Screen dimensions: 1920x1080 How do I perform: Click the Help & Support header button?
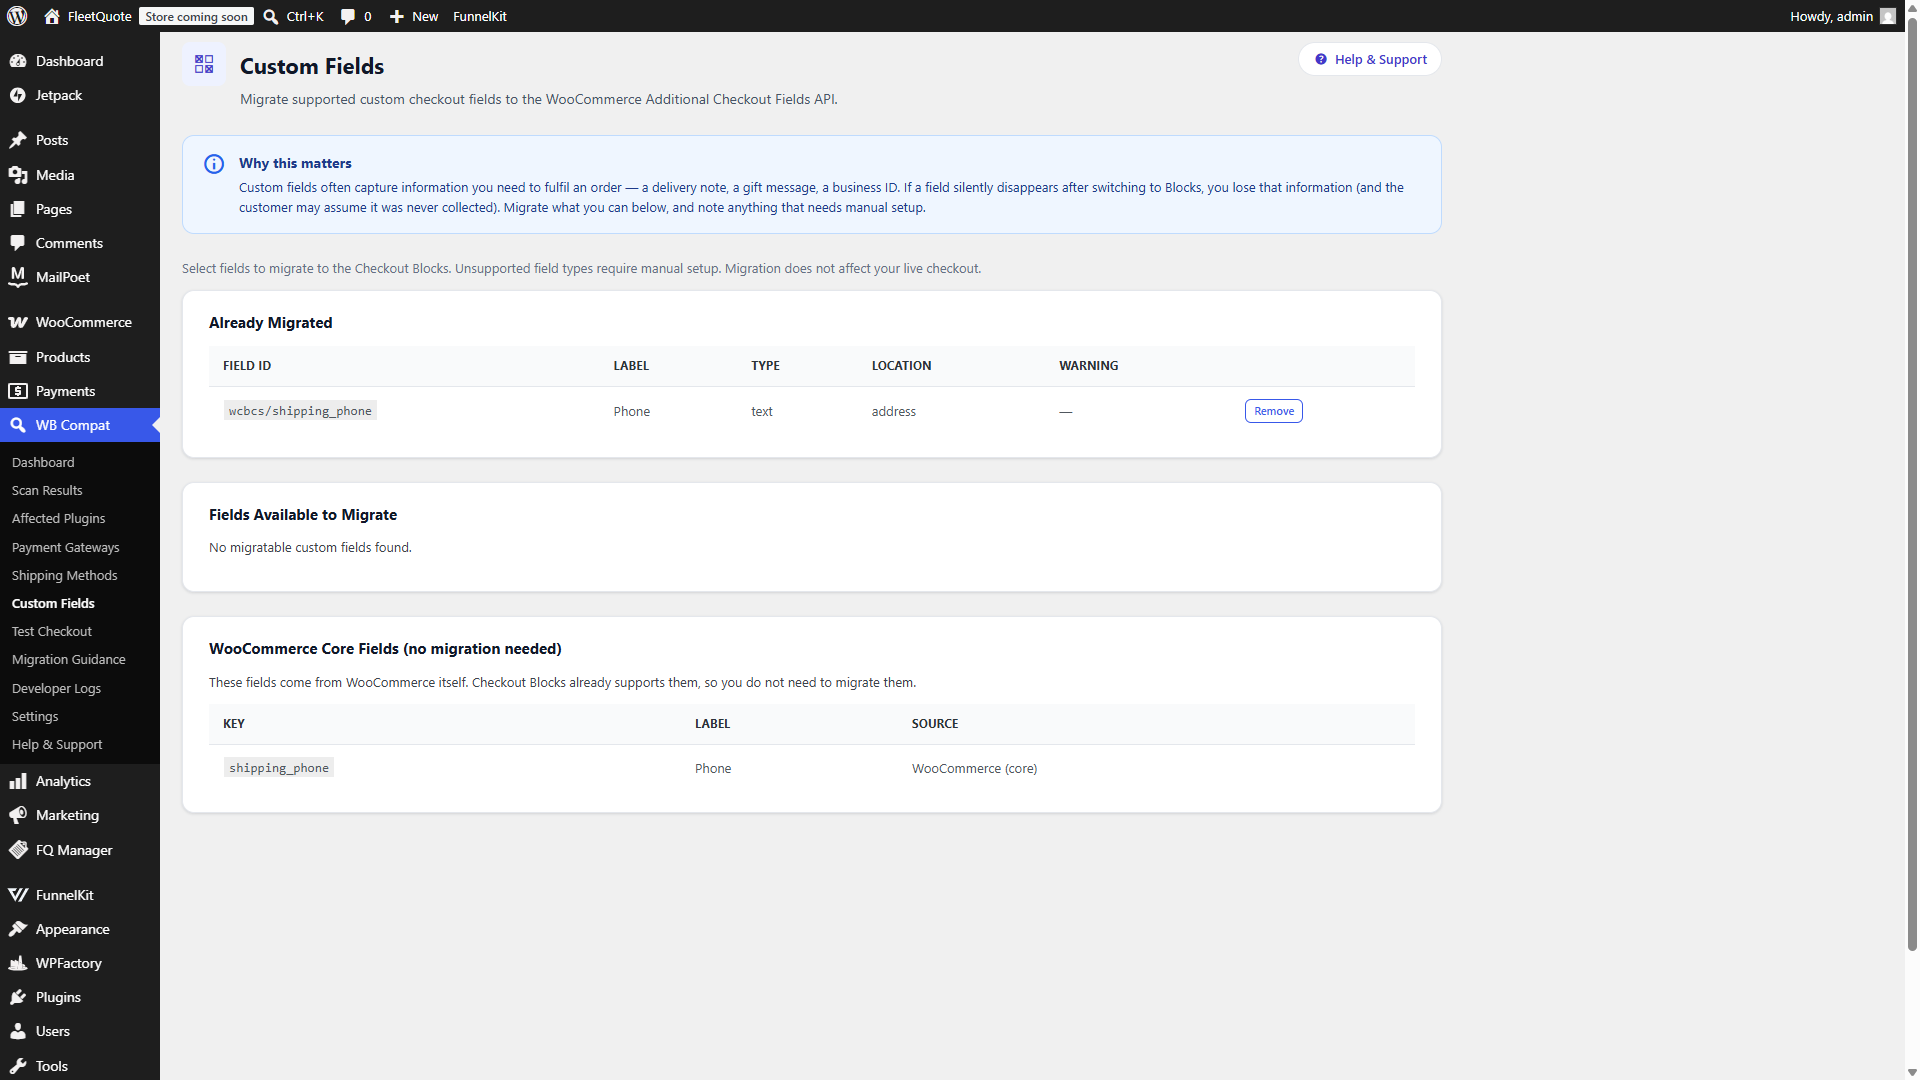coord(1370,59)
